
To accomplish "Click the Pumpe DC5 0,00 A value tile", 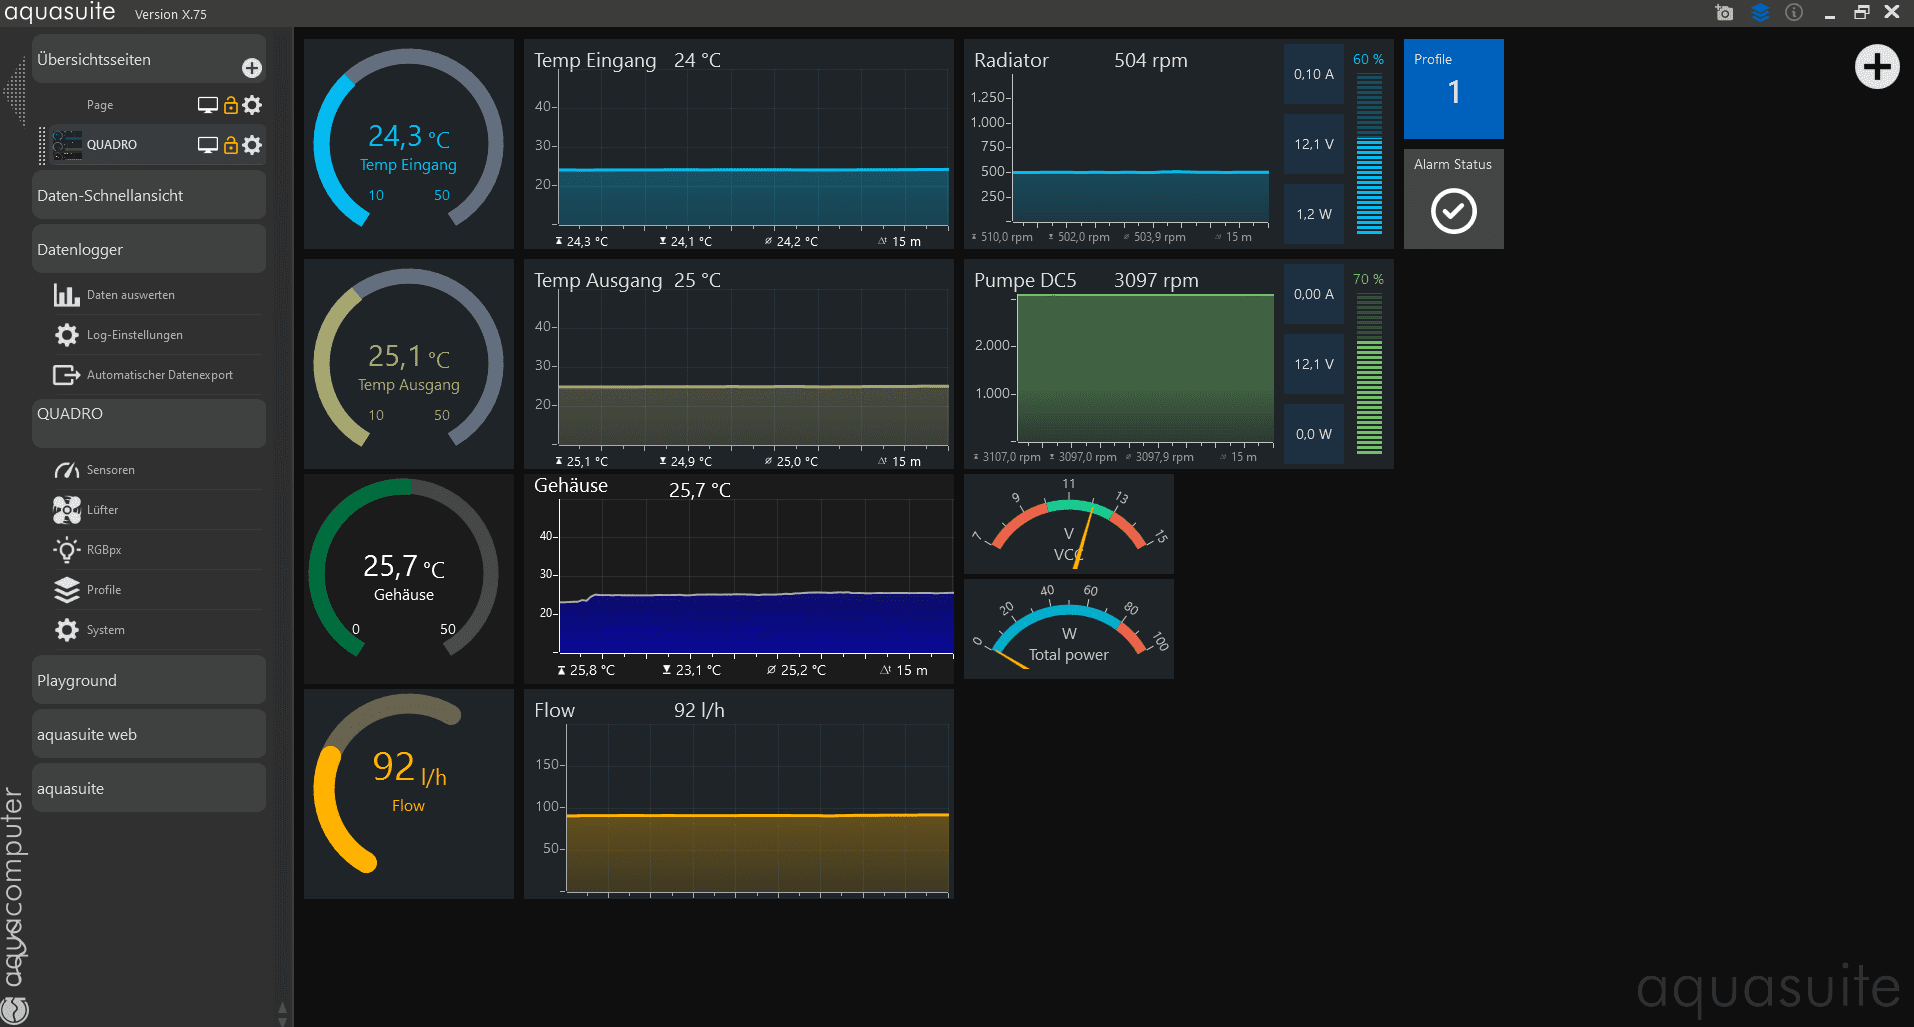I will 1314,294.
